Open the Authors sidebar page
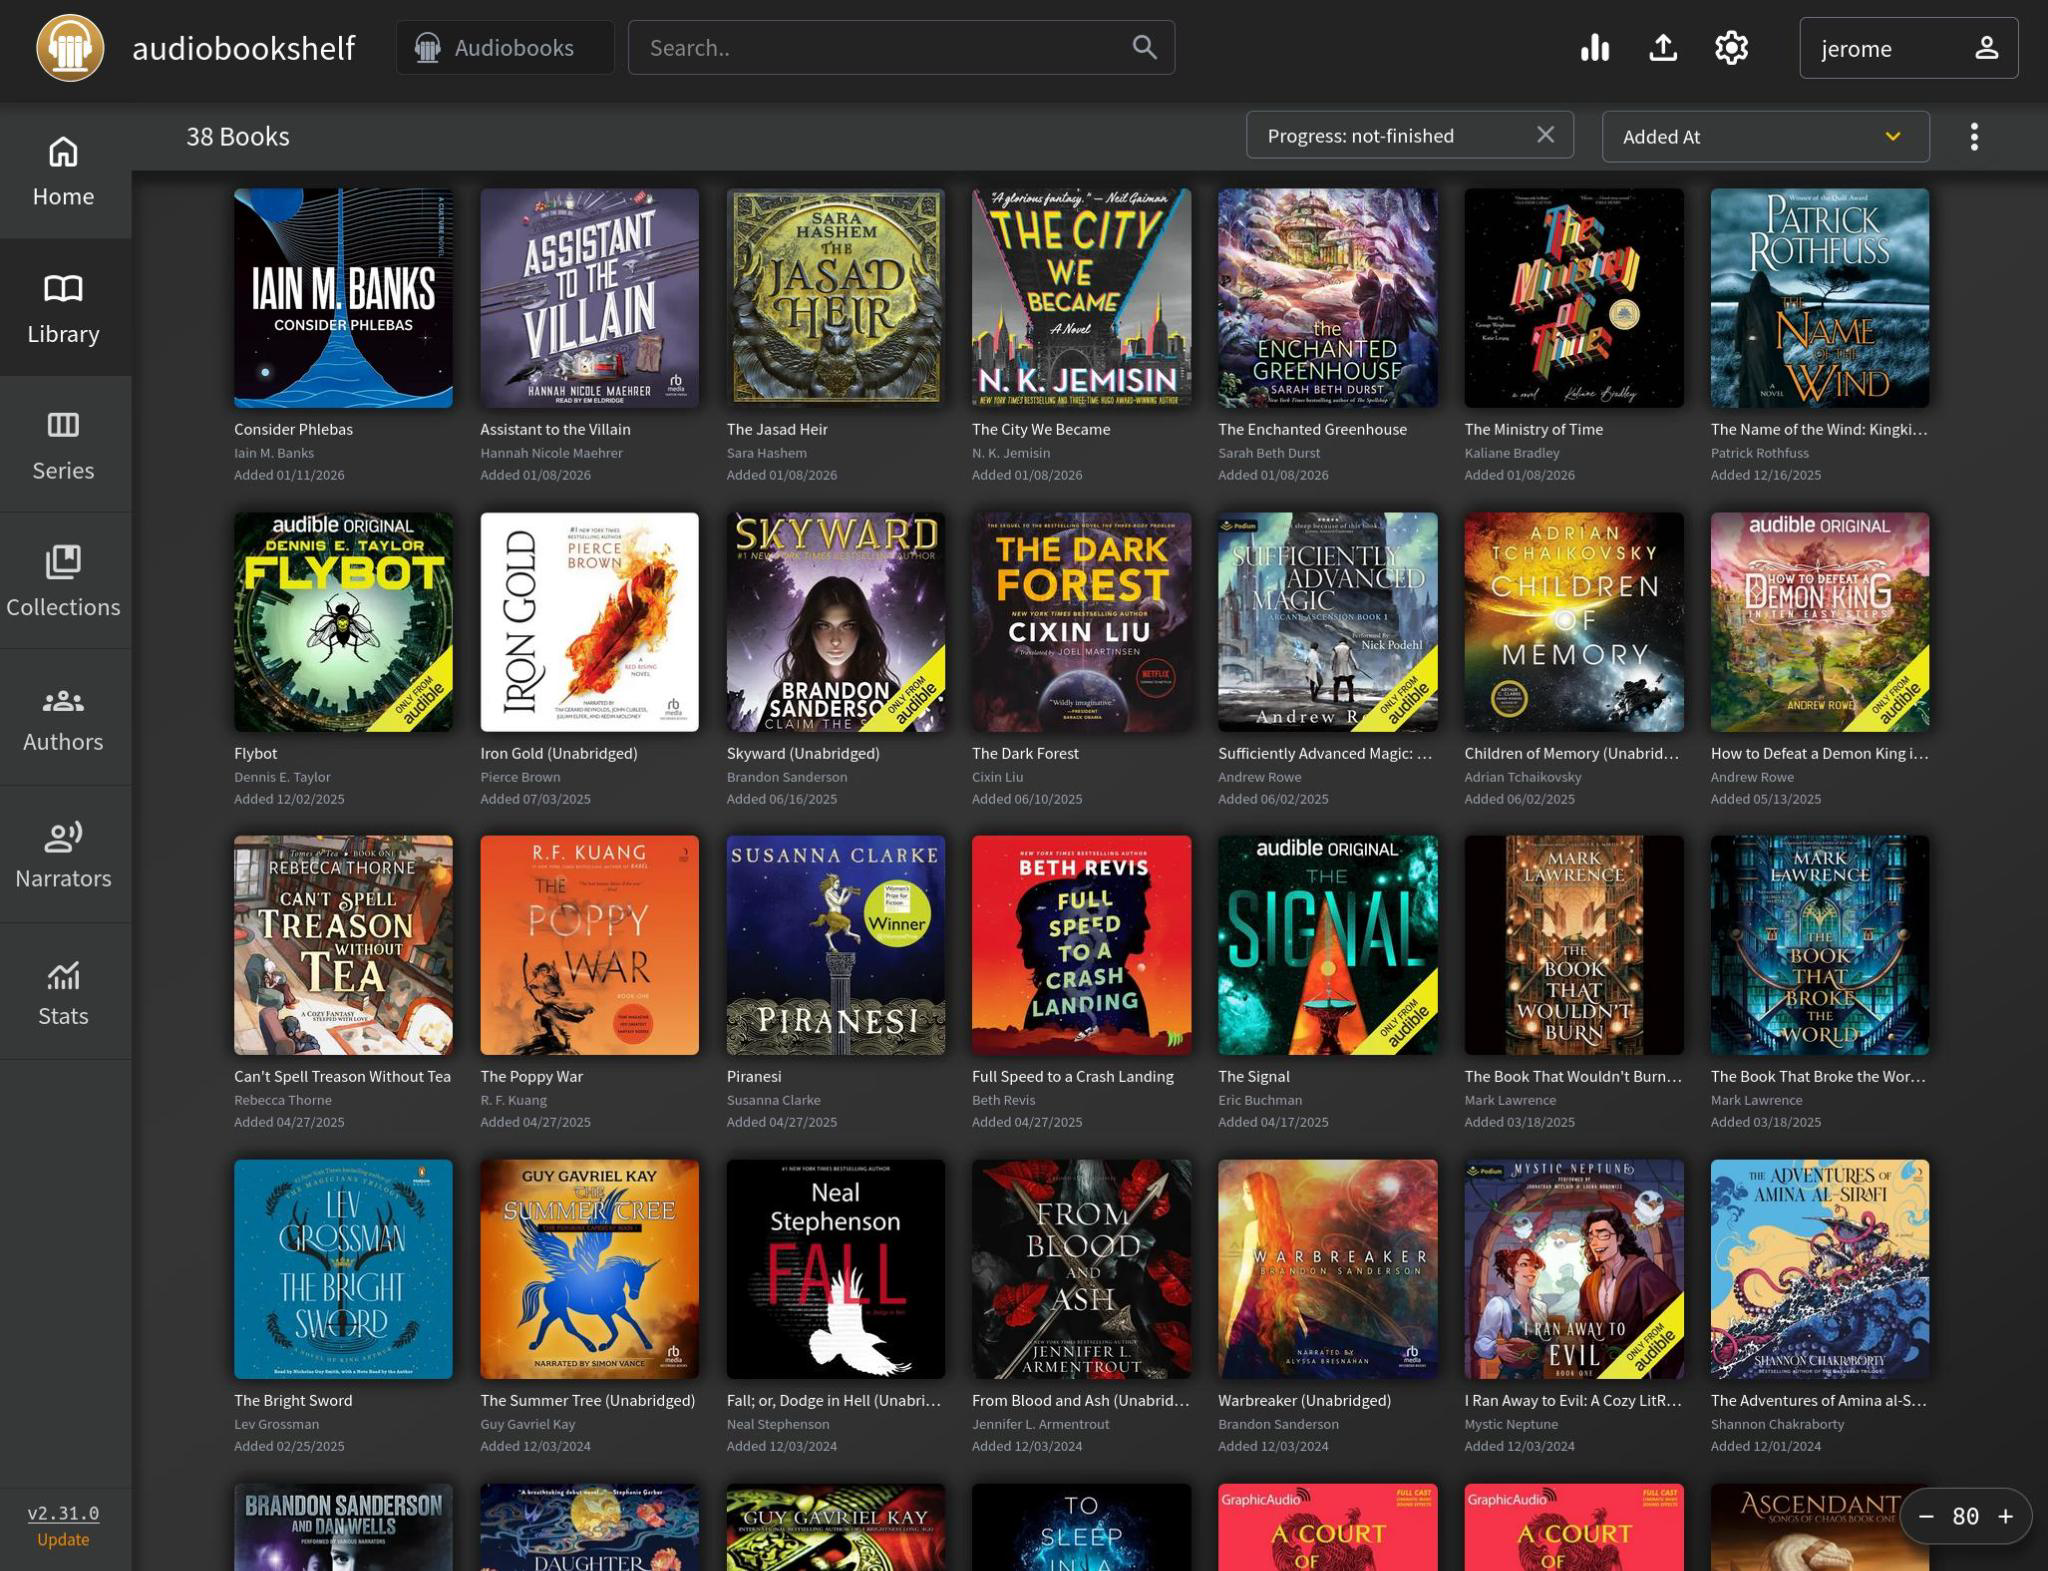Screen dimensions: 2048x1571 [64, 717]
